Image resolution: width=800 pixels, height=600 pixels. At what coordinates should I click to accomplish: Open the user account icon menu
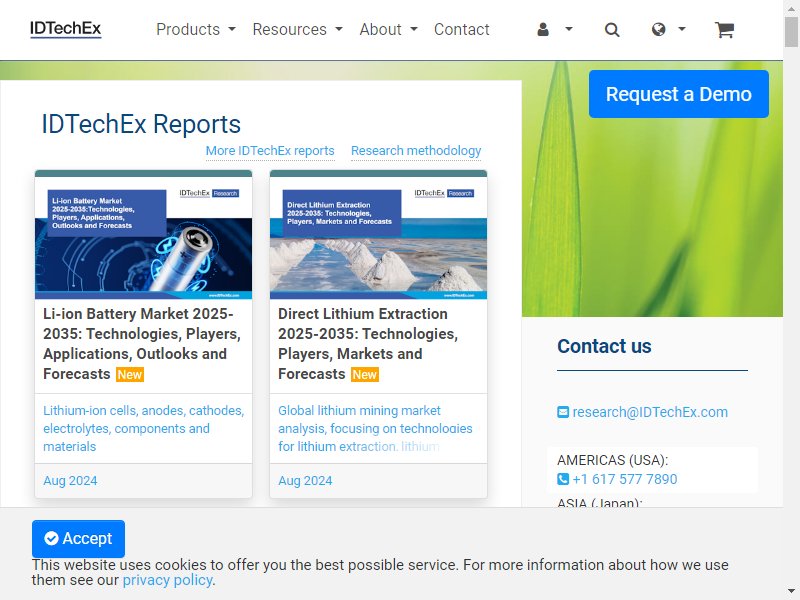554,30
